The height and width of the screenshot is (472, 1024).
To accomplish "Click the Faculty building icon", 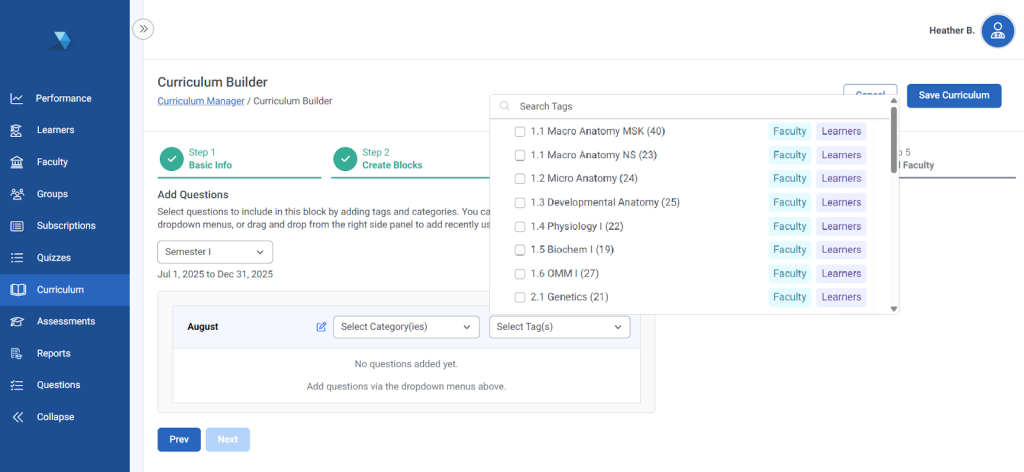I will point(17,162).
